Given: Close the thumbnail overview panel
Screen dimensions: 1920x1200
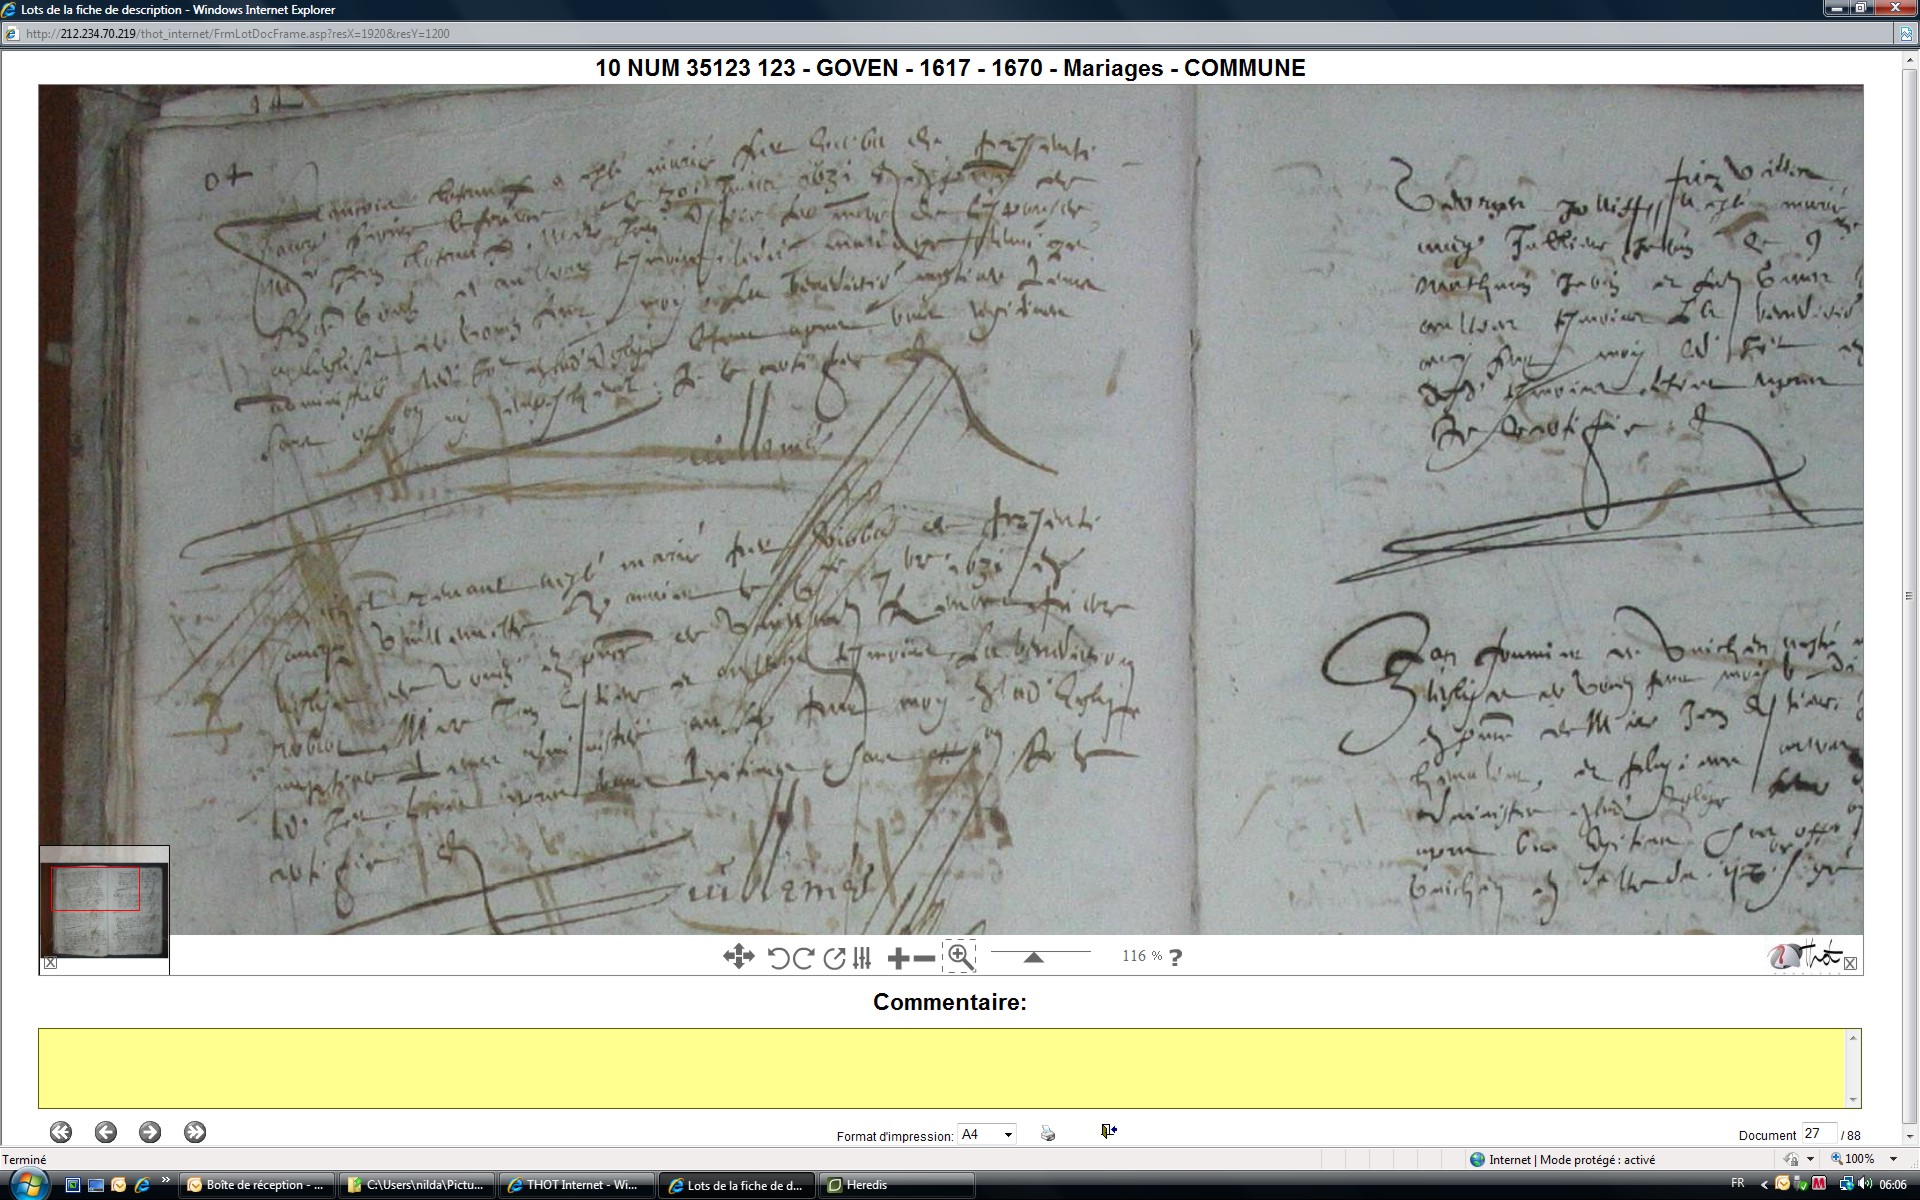Looking at the screenshot, I should point(50,963).
